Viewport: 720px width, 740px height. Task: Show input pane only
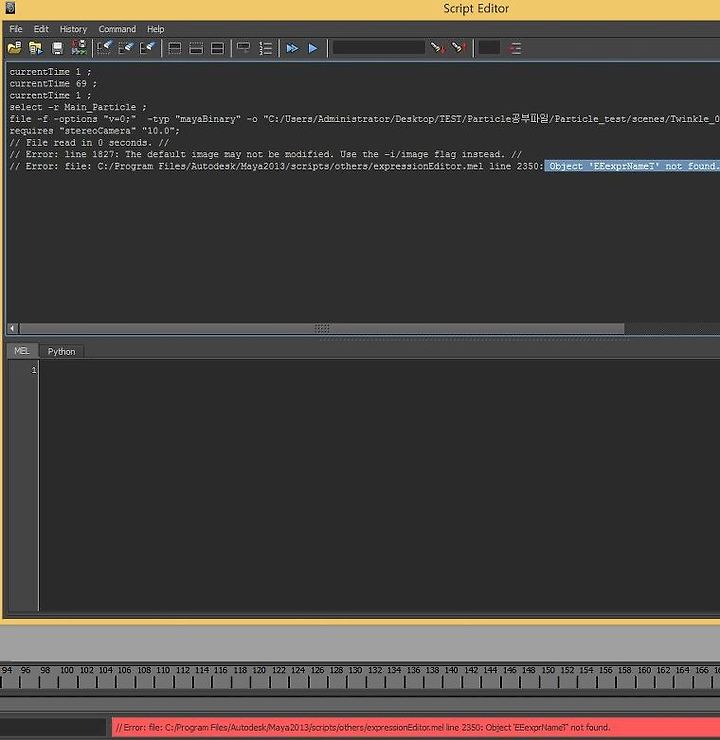[196, 48]
